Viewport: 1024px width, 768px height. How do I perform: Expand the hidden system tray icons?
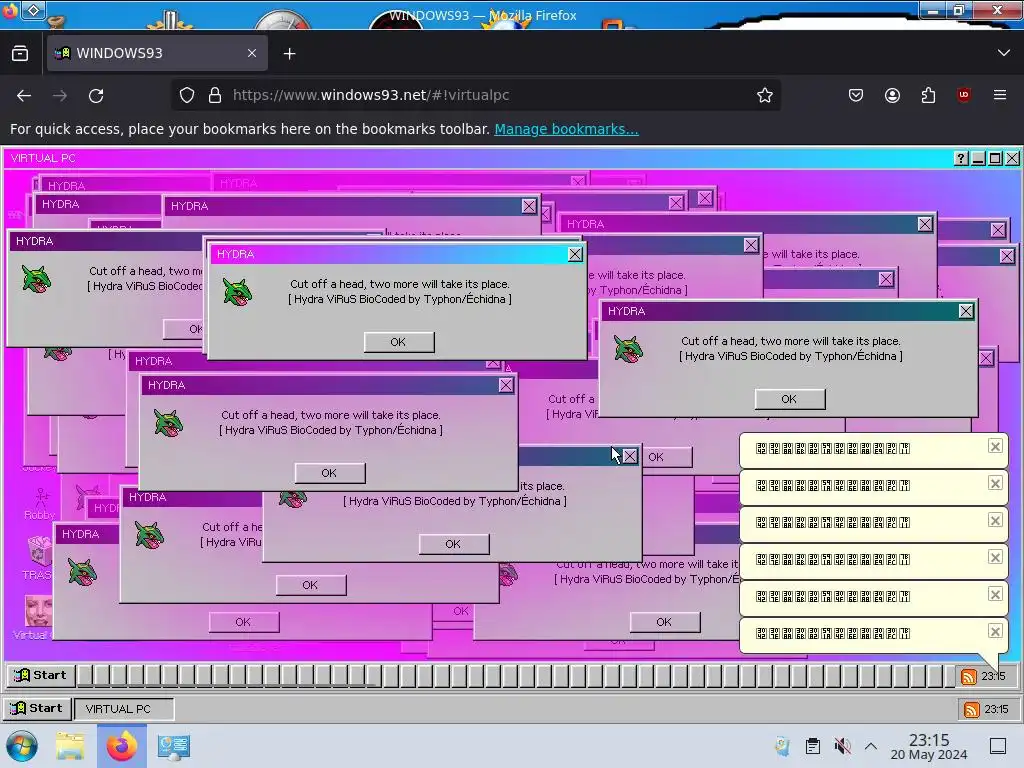pos(871,746)
